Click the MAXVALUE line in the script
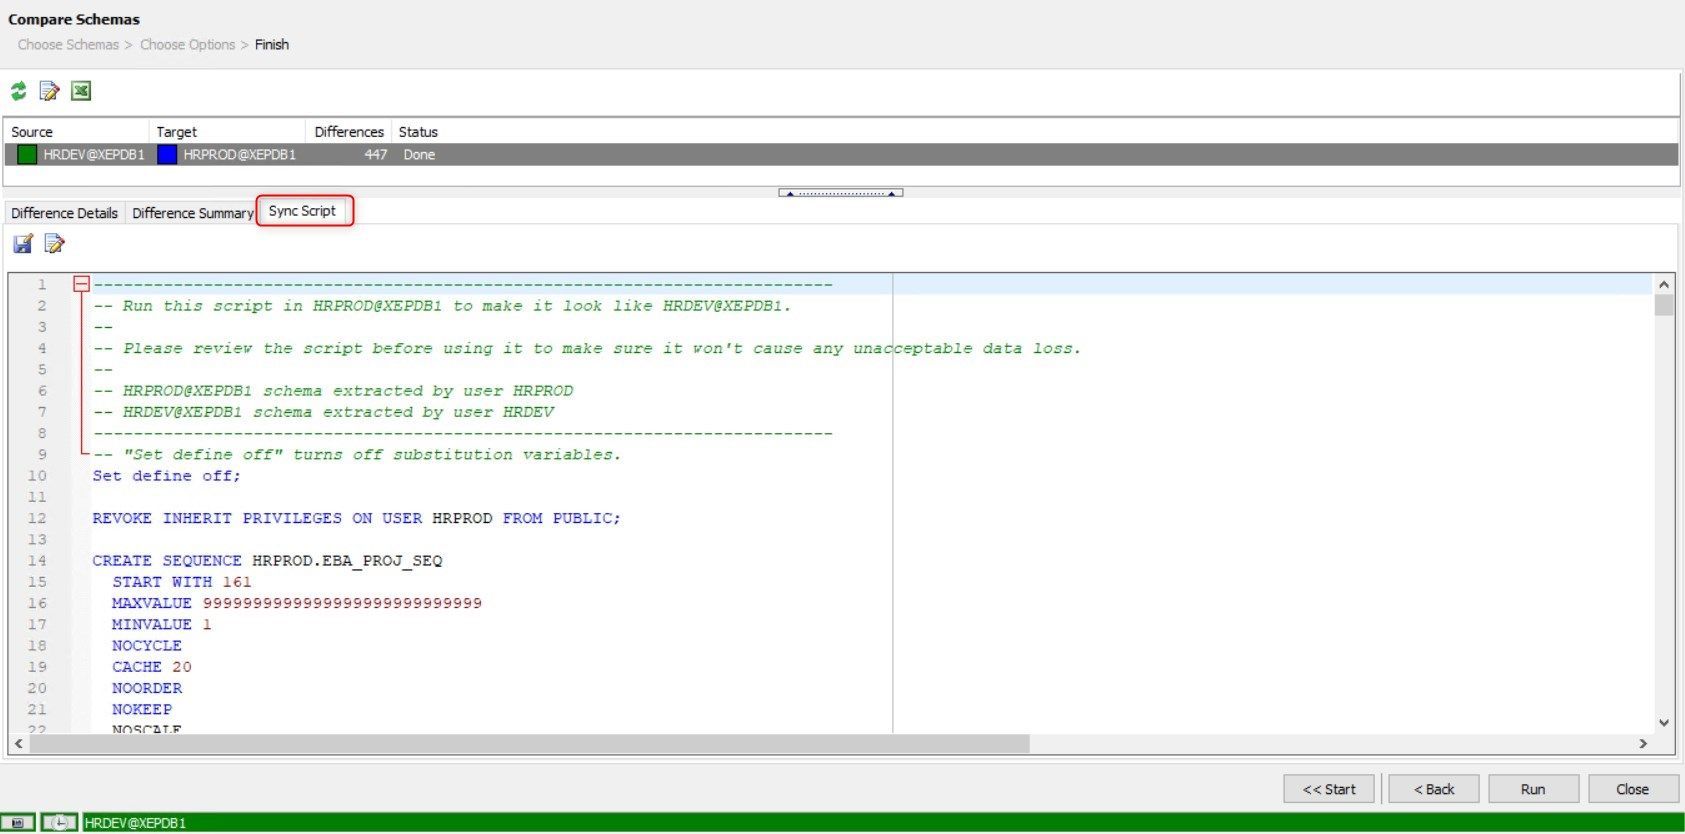 (x=296, y=603)
